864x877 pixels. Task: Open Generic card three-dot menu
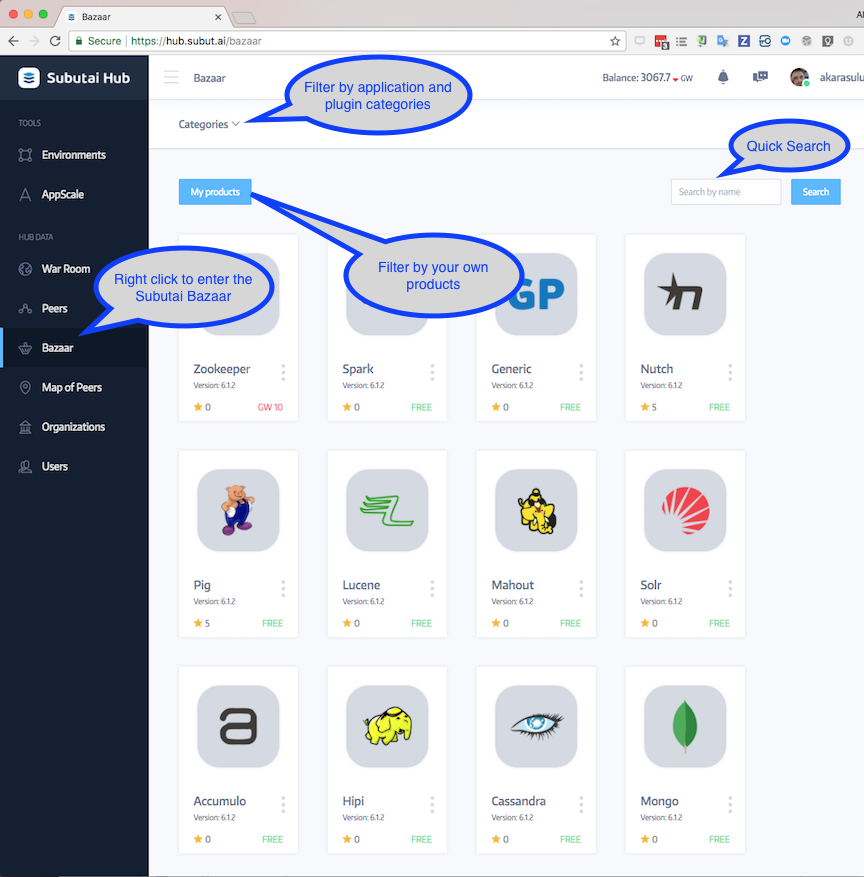point(581,373)
